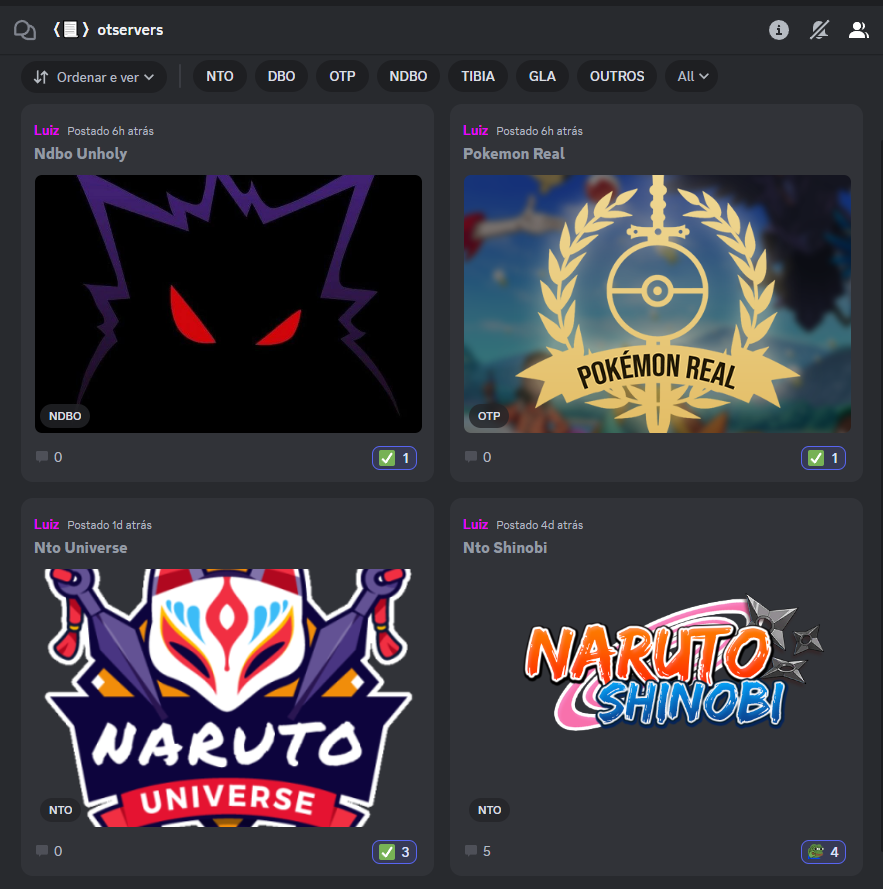This screenshot has height=889, width=883.
Task: Click Postado 1d atrás timestamp
Action: pos(109,525)
